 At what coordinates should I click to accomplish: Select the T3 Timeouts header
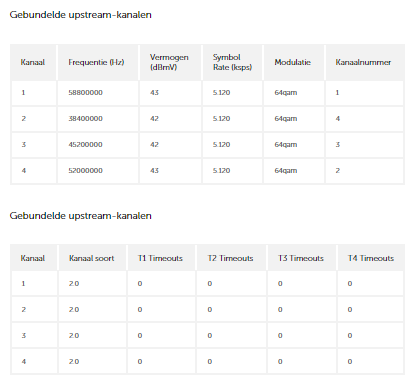301,258
